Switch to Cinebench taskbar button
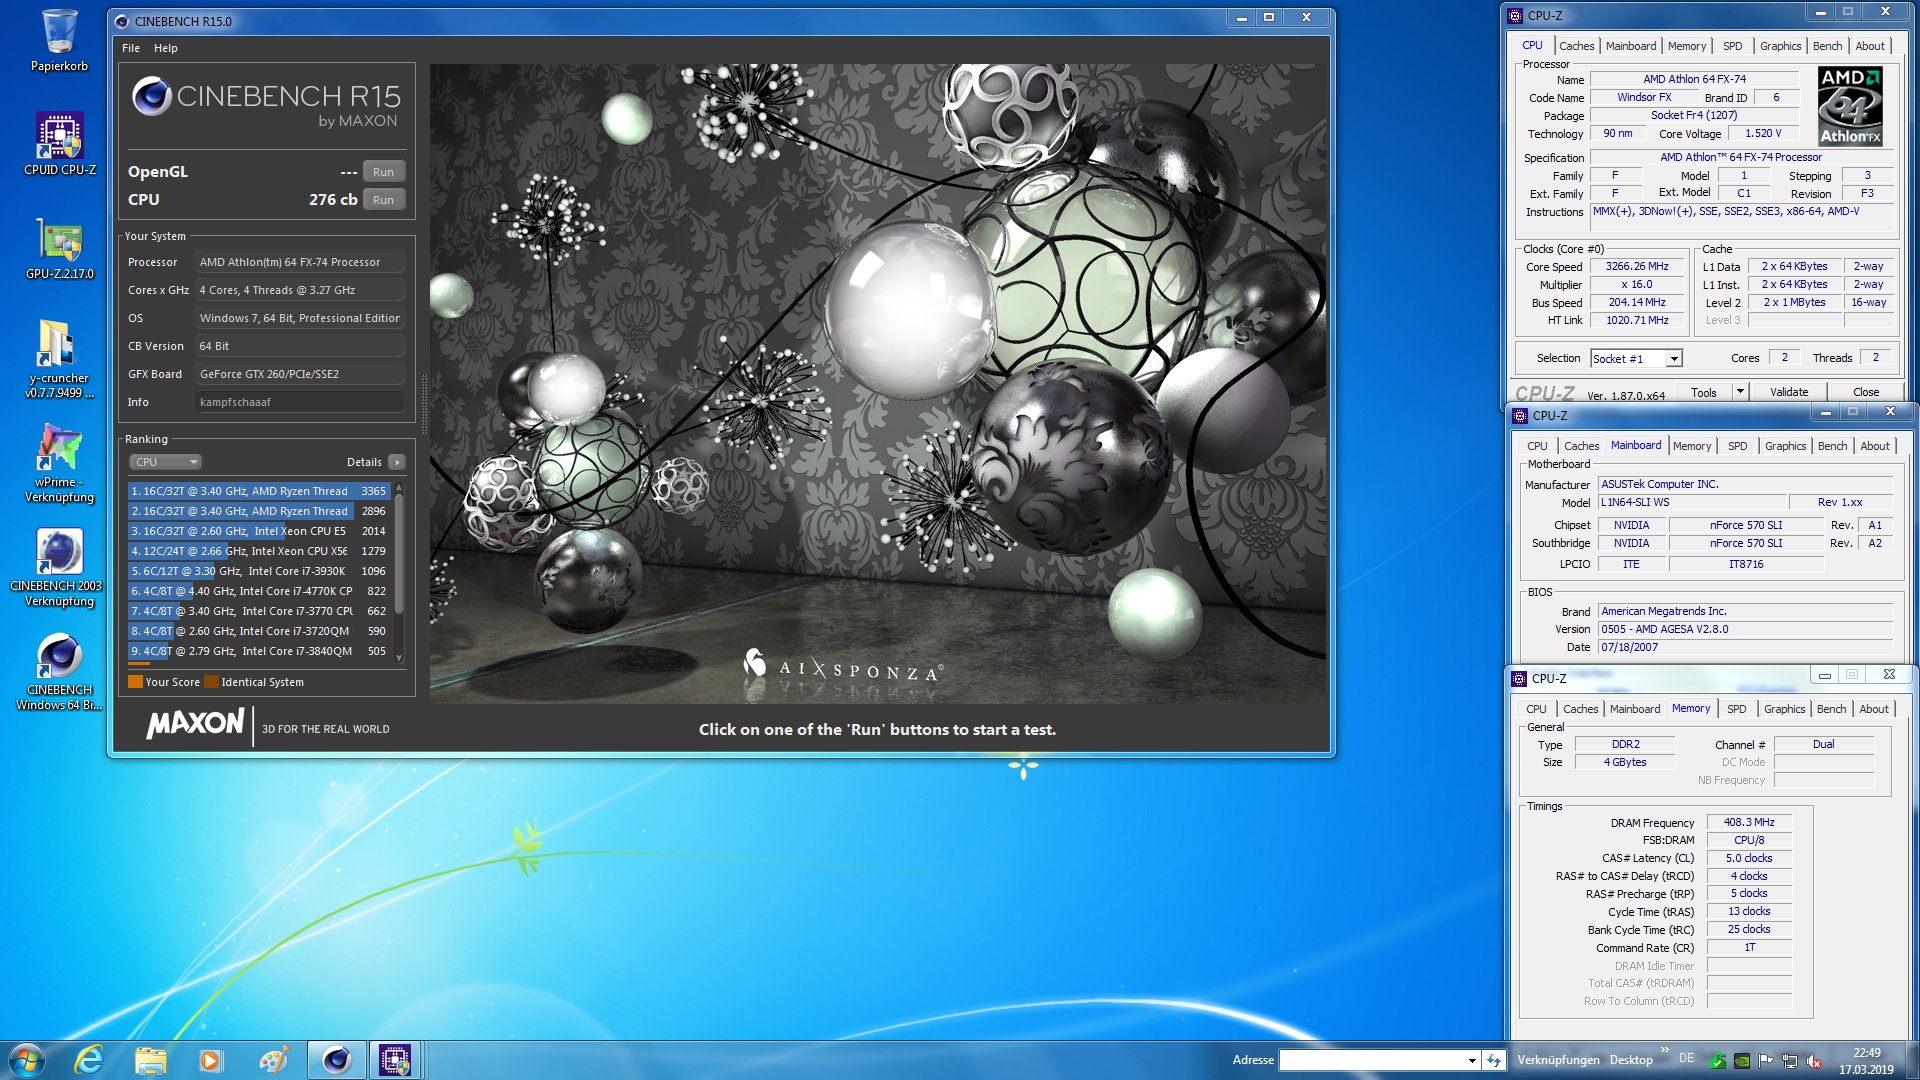The height and width of the screenshot is (1080, 1920). (336, 1060)
